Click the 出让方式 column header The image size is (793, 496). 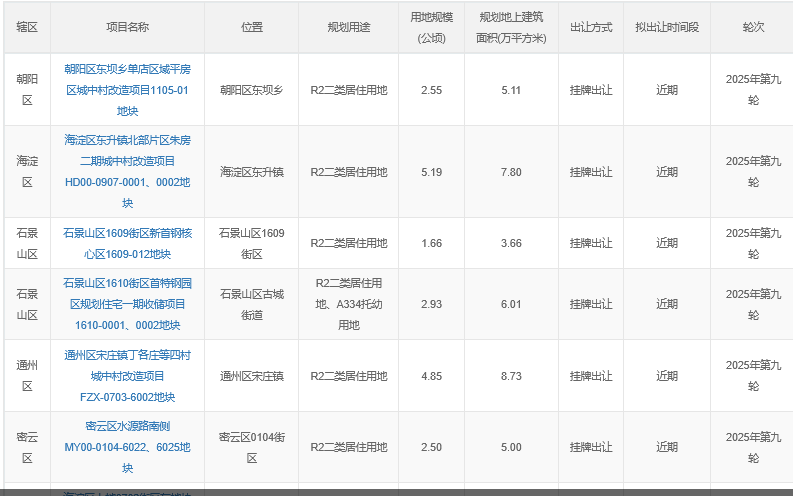pos(590,27)
